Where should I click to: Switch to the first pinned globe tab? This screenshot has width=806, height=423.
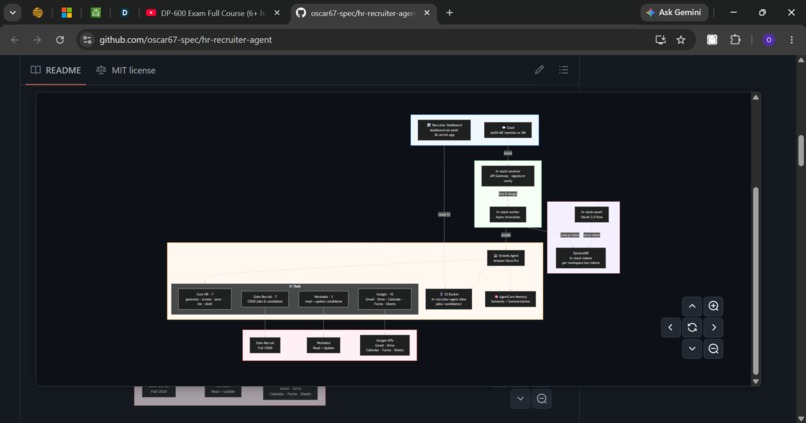tap(38, 13)
